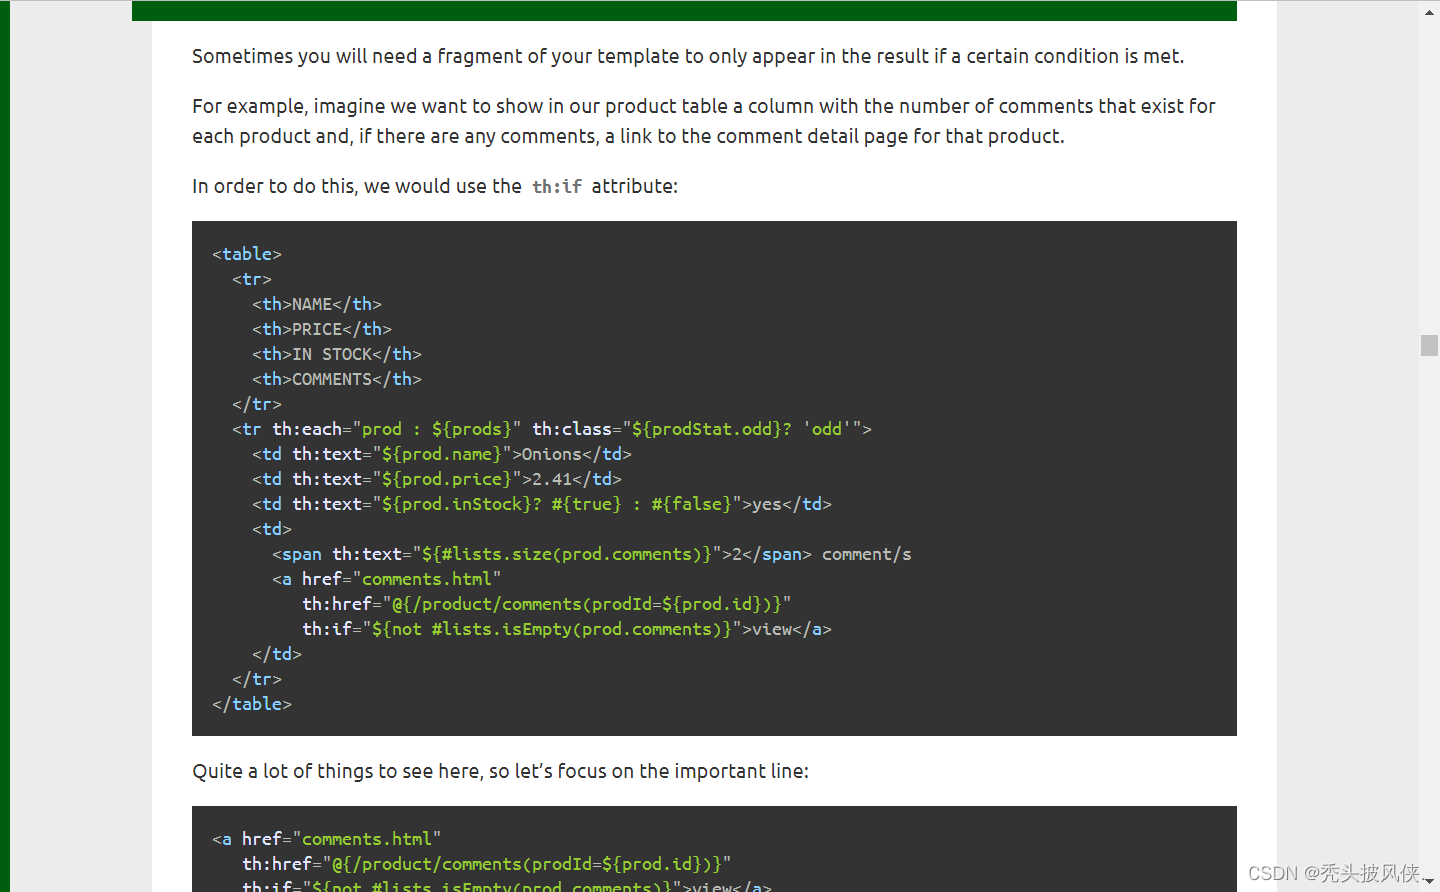
Task: Click the <th>COMMENTS</th> code line
Action: pyautogui.click(x=337, y=379)
